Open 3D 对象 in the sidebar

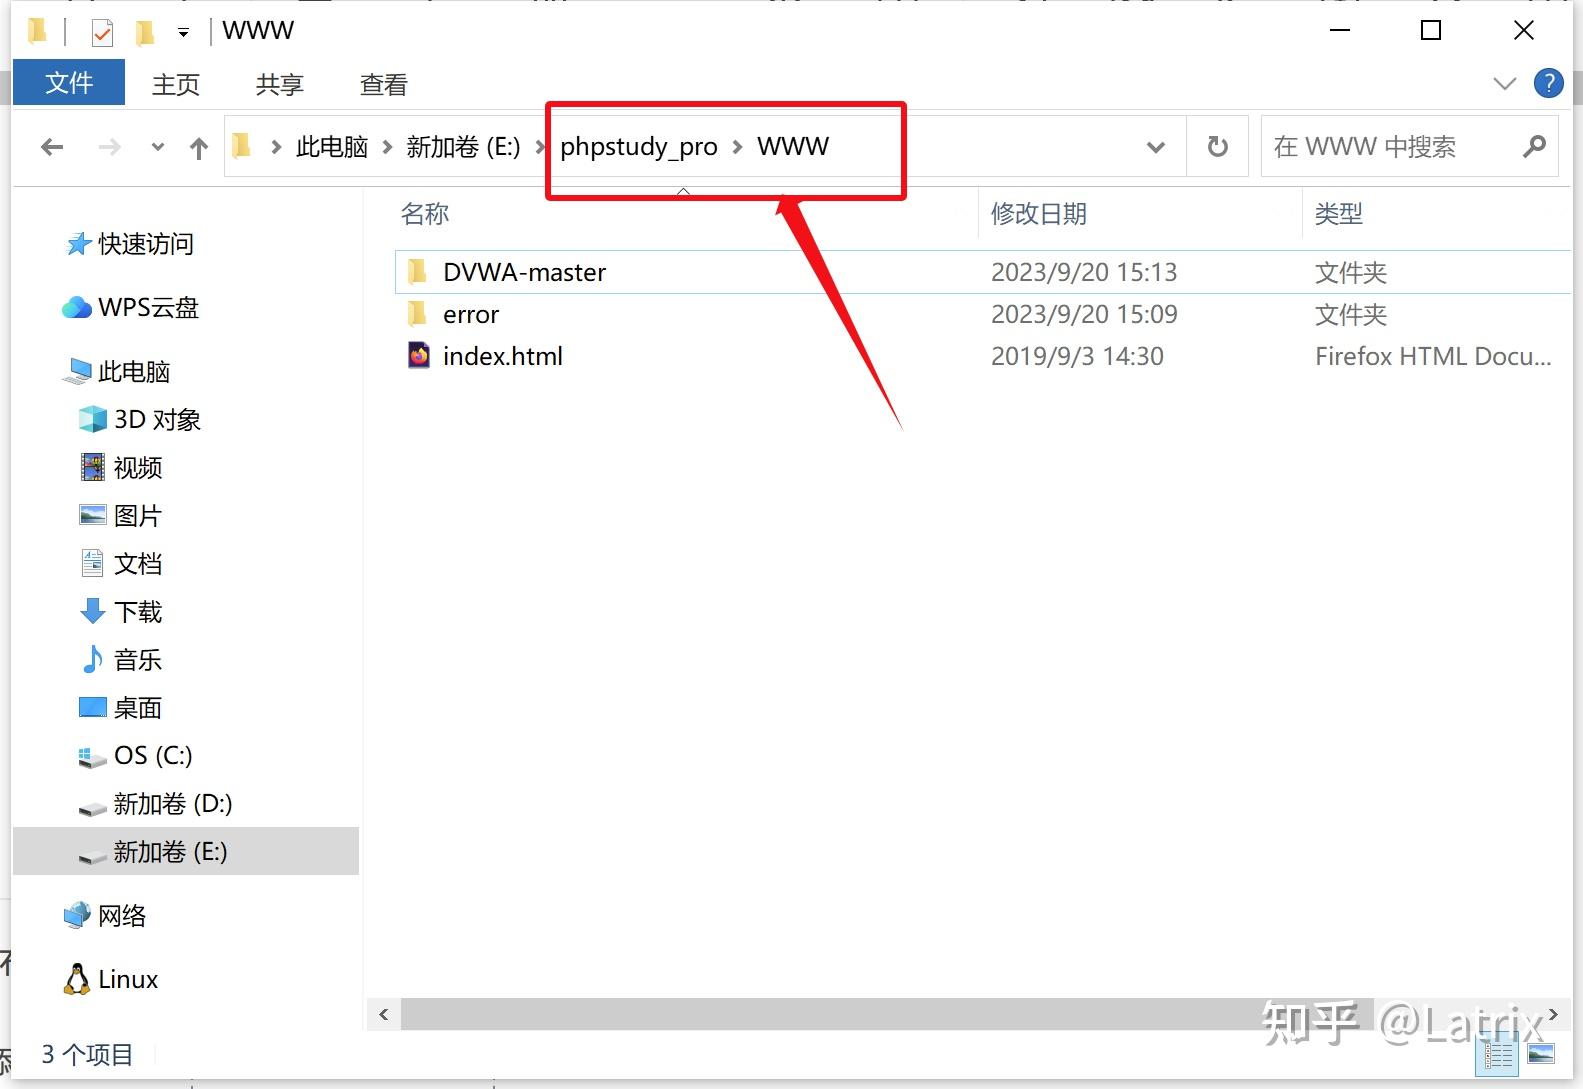[140, 419]
